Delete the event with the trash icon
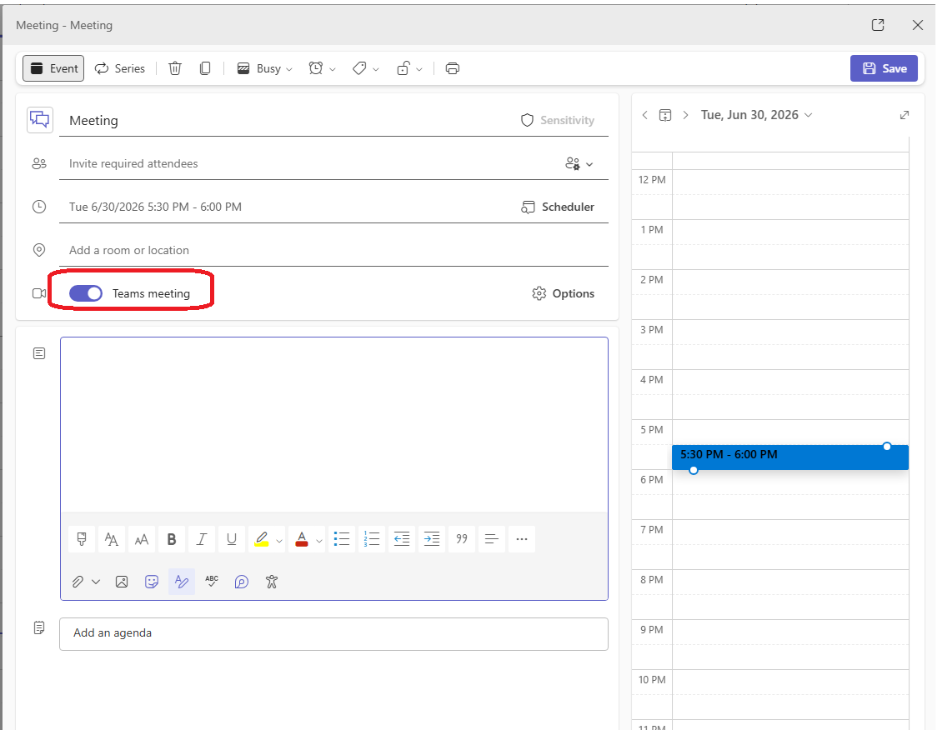 click(175, 69)
